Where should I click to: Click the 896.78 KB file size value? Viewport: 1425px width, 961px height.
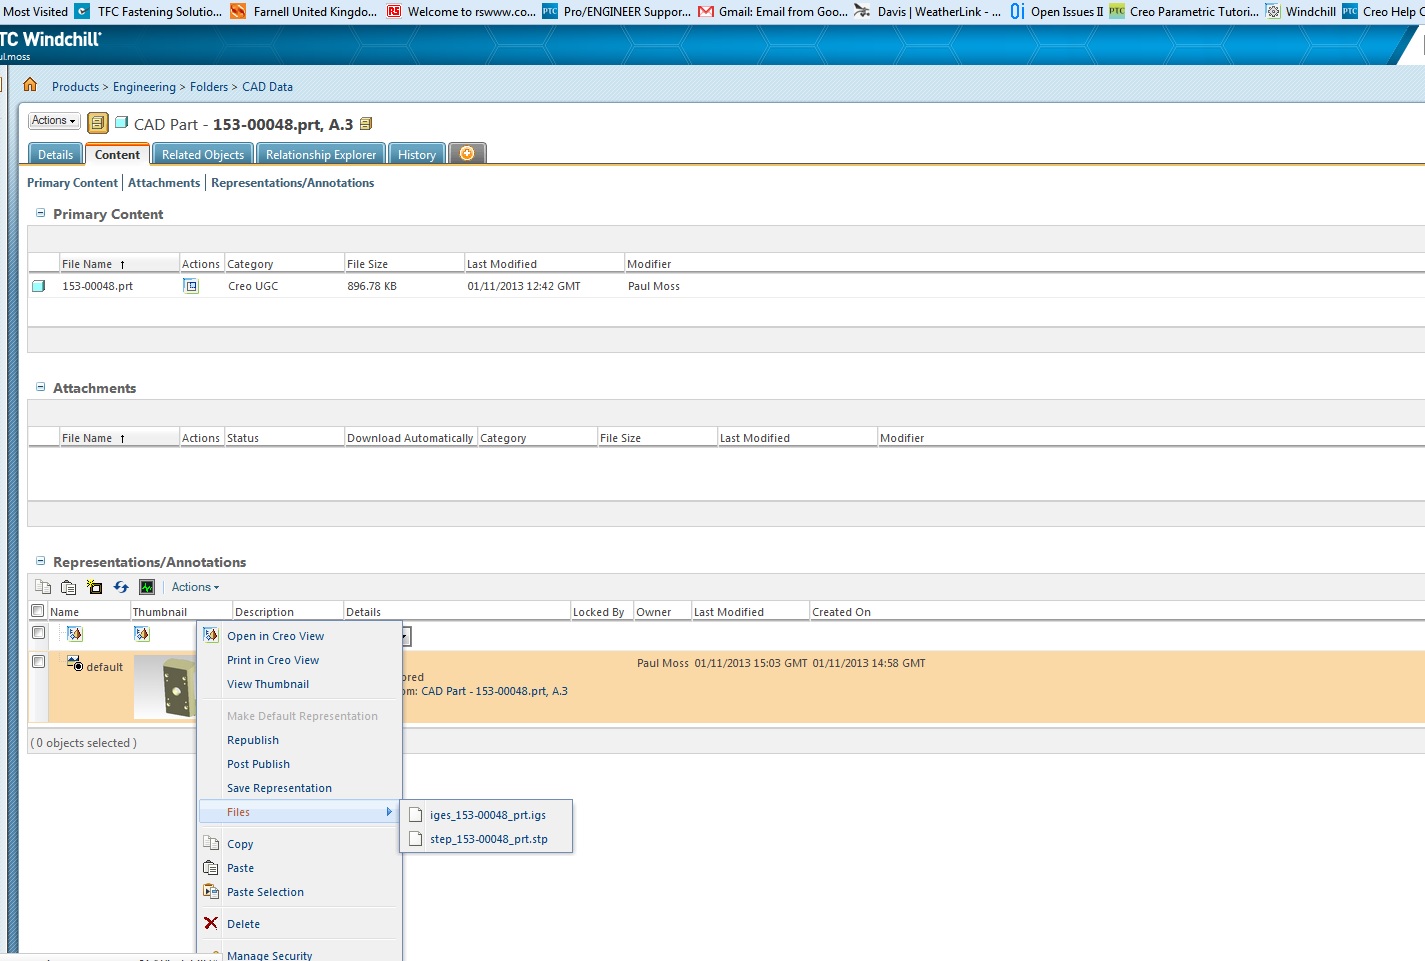click(x=372, y=286)
